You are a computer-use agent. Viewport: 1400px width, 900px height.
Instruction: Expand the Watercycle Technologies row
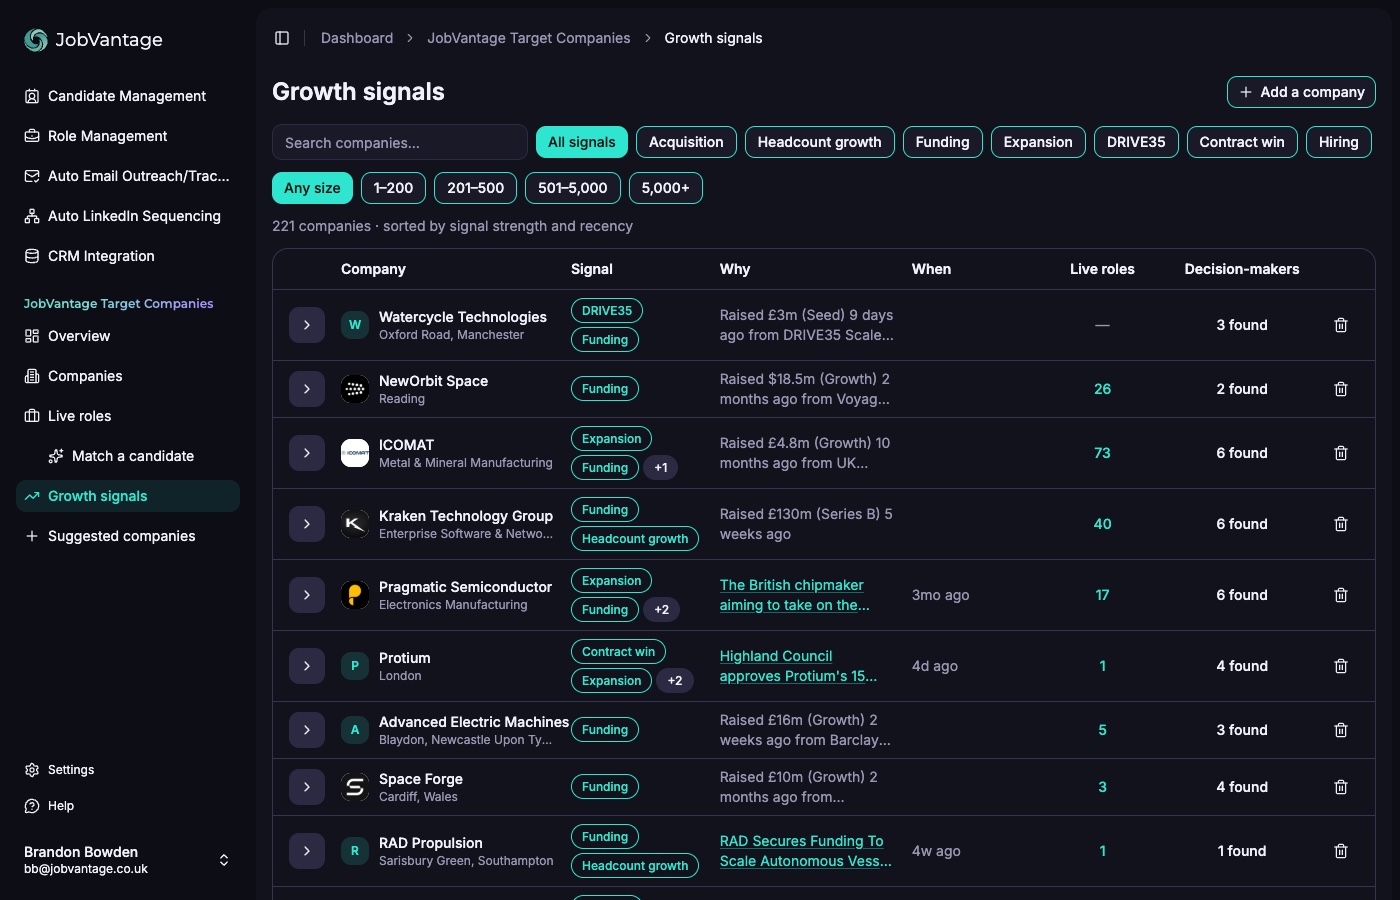point(307,325)
